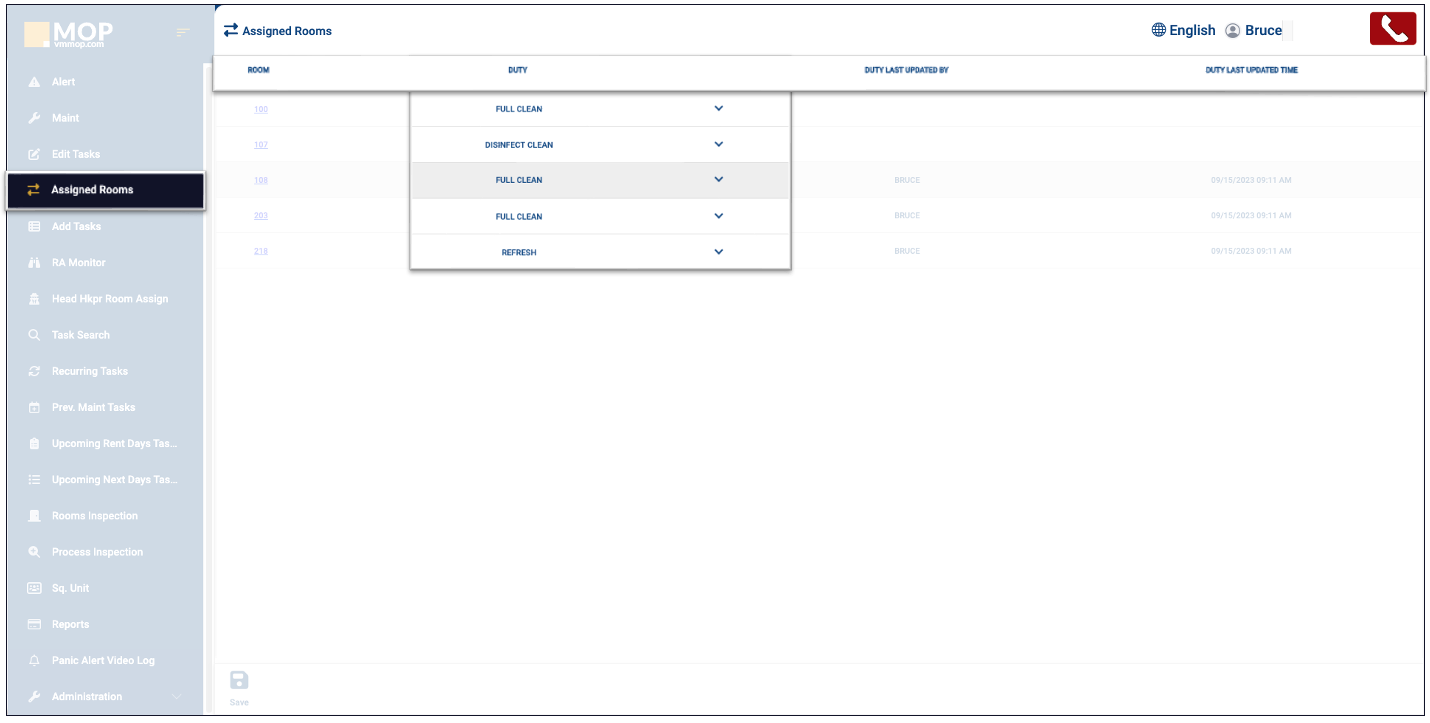Image resolution: width=1430 pixels, height=723 pixels.
Task: Click the red phone call icon
Action: coord(1392,29)
